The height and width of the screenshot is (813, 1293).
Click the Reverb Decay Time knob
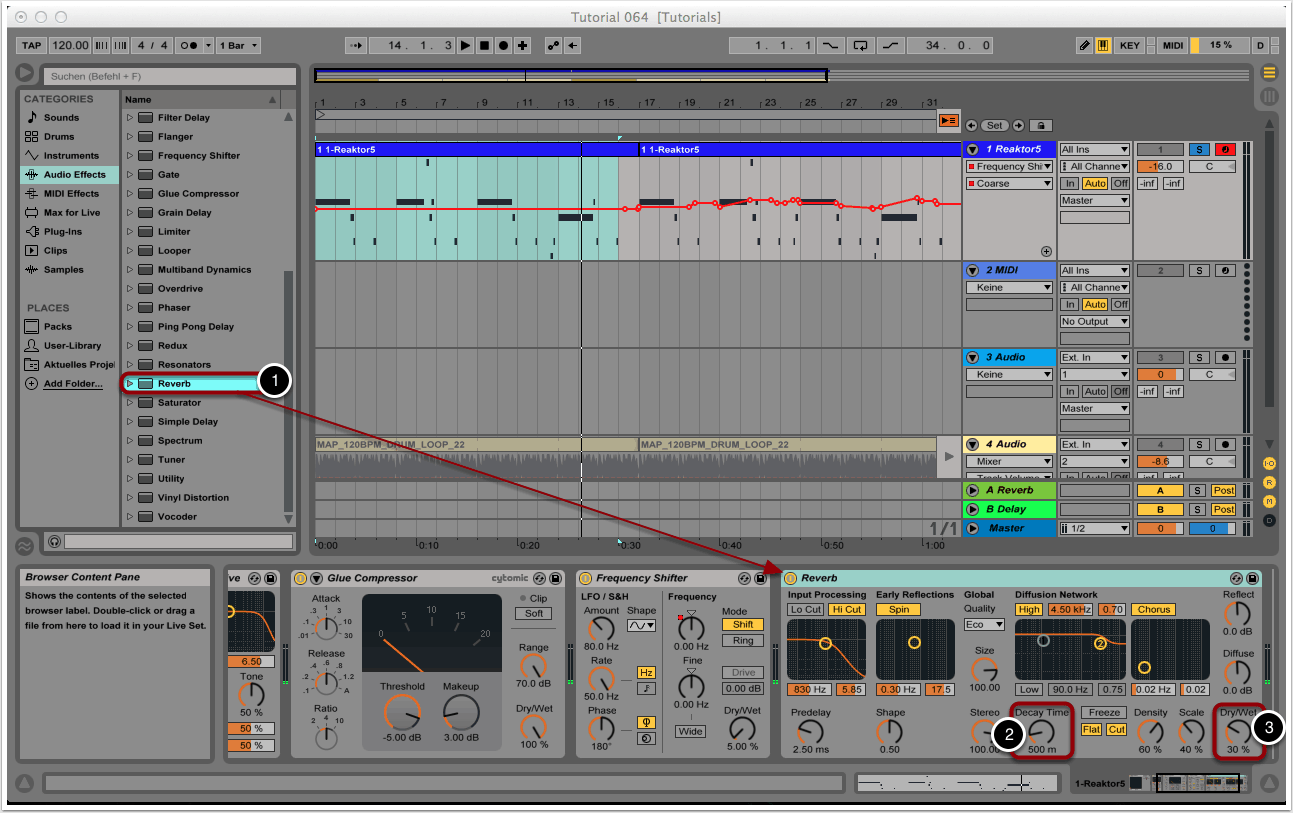click(x=1041, y=733)
